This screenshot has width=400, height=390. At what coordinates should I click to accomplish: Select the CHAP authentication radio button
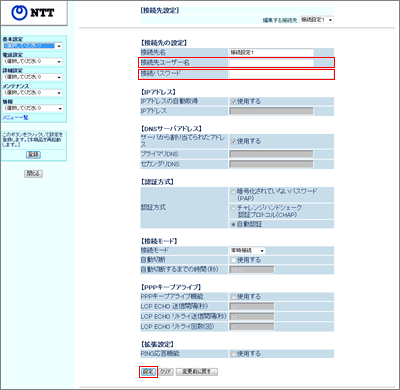(x=233, y=208)
